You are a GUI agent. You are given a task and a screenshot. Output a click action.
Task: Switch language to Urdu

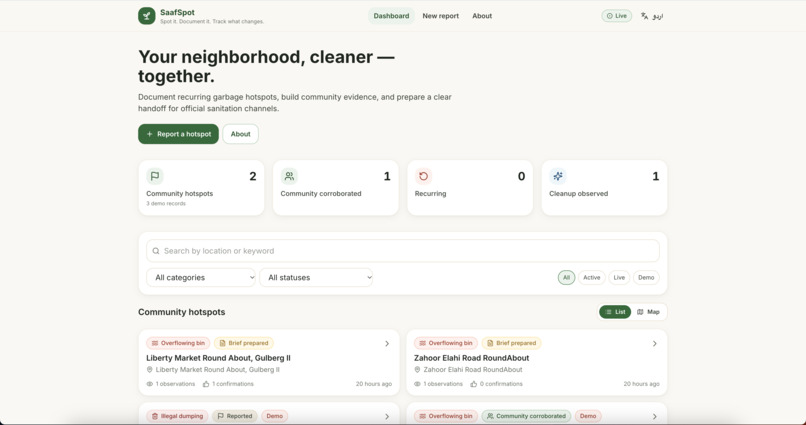click(652, 16)
